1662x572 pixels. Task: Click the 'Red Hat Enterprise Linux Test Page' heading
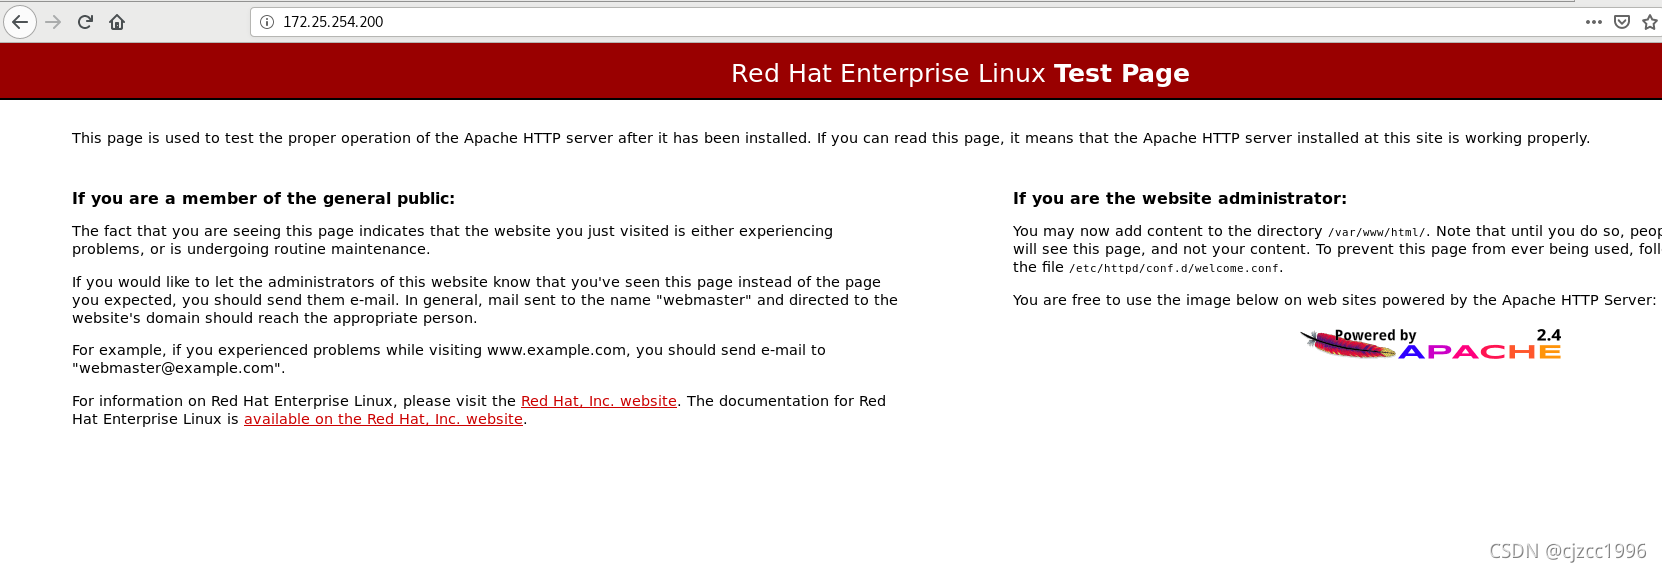(x=960, y=73)
